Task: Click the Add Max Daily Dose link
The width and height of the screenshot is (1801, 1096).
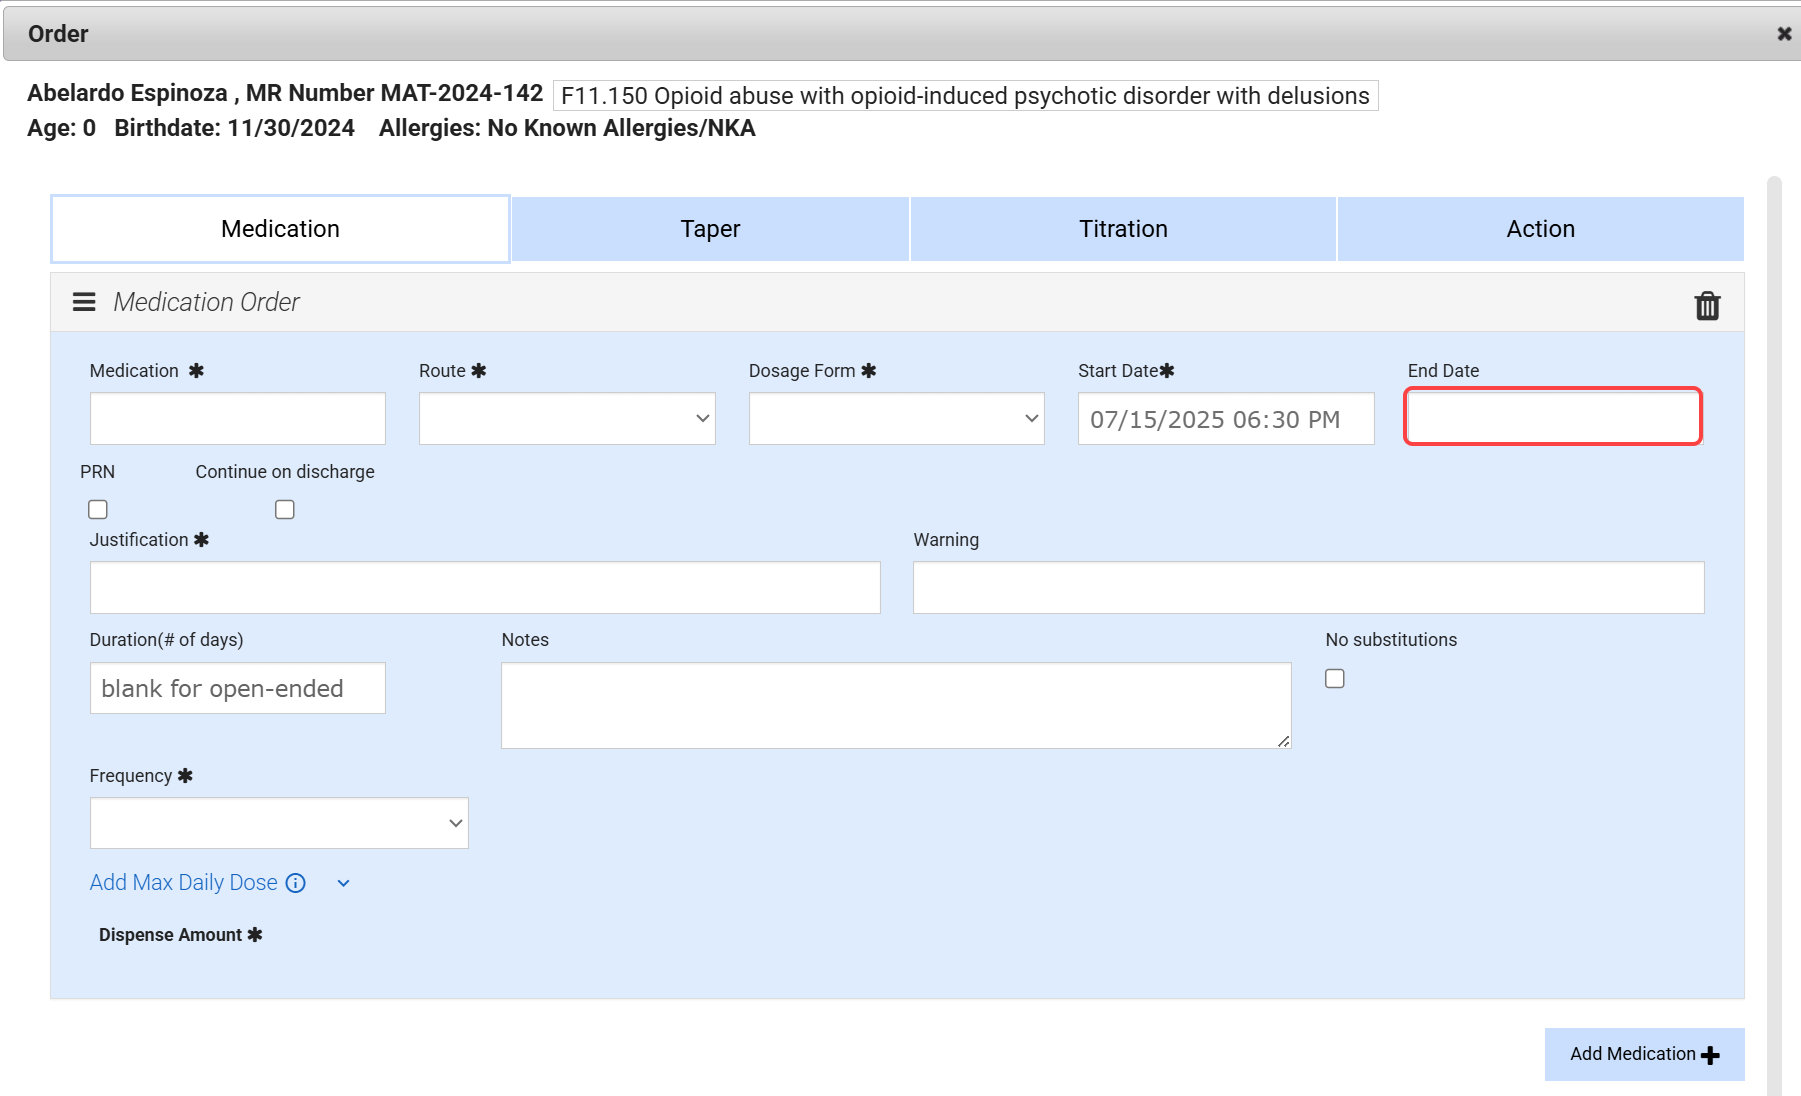Action: (184, 883)
